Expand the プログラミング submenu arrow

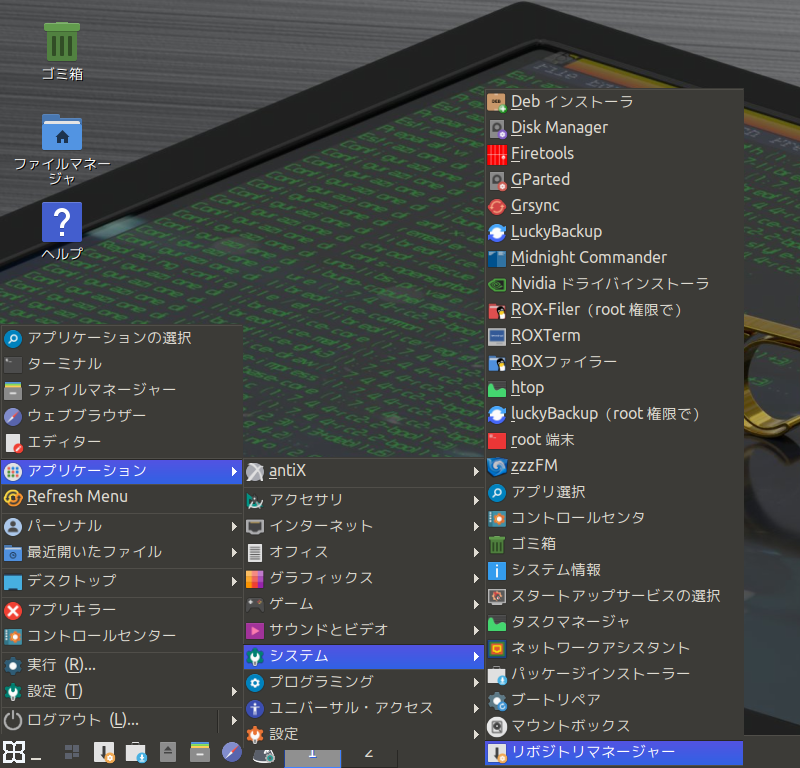[x=476, y=682]
